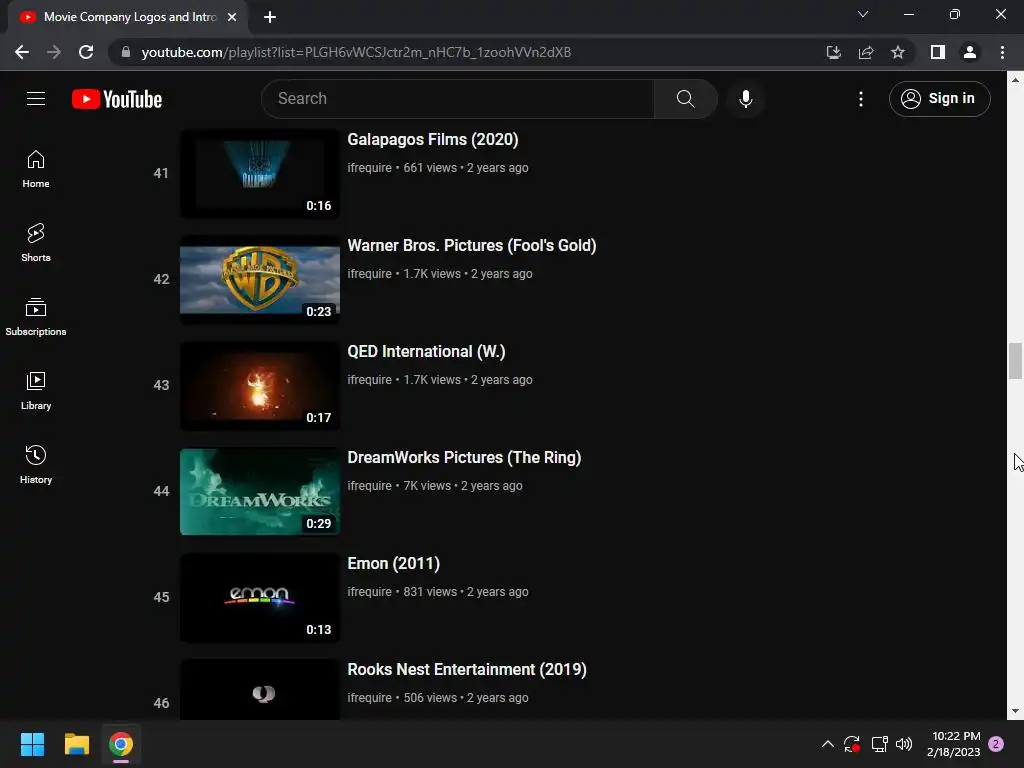The image size is (1024, 768).
Task: Click the Chrome taskbar icon
Action: 121,744
